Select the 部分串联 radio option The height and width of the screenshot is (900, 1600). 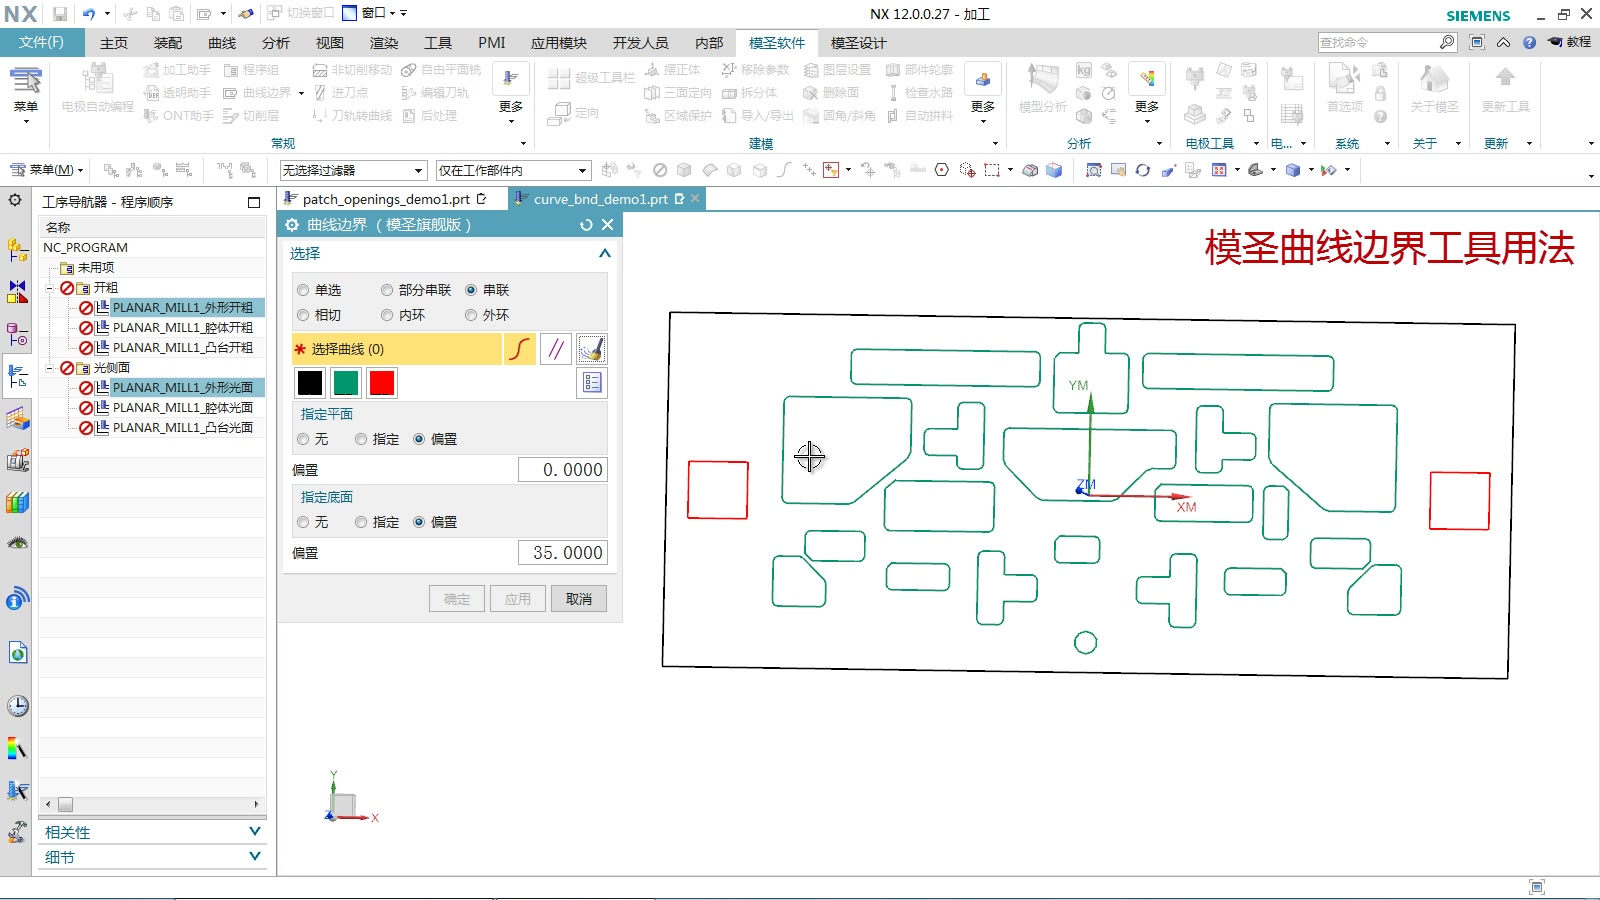pos(387,290)
